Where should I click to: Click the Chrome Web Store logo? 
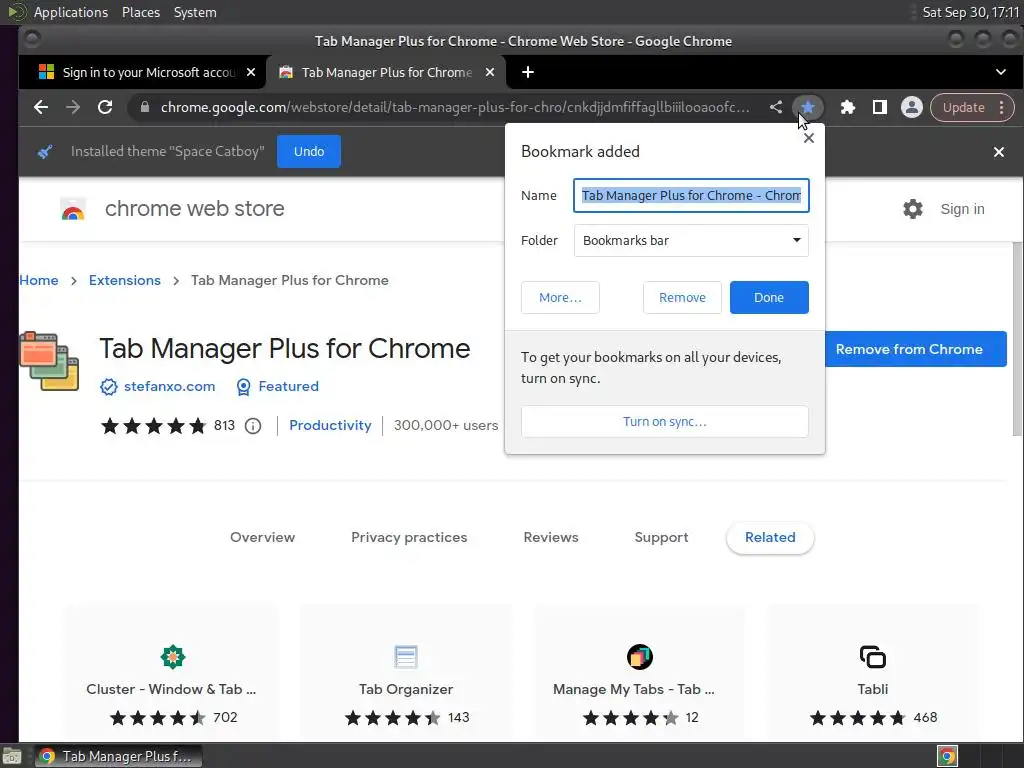(73, 210)
